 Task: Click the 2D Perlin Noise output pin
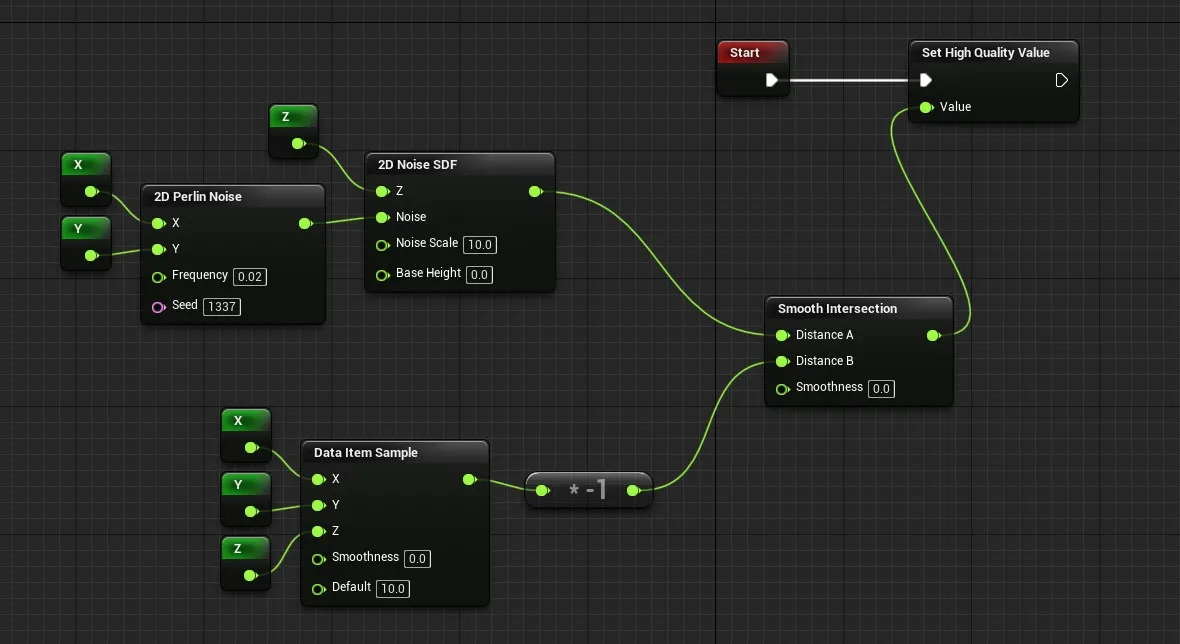(x=305, y=224)
